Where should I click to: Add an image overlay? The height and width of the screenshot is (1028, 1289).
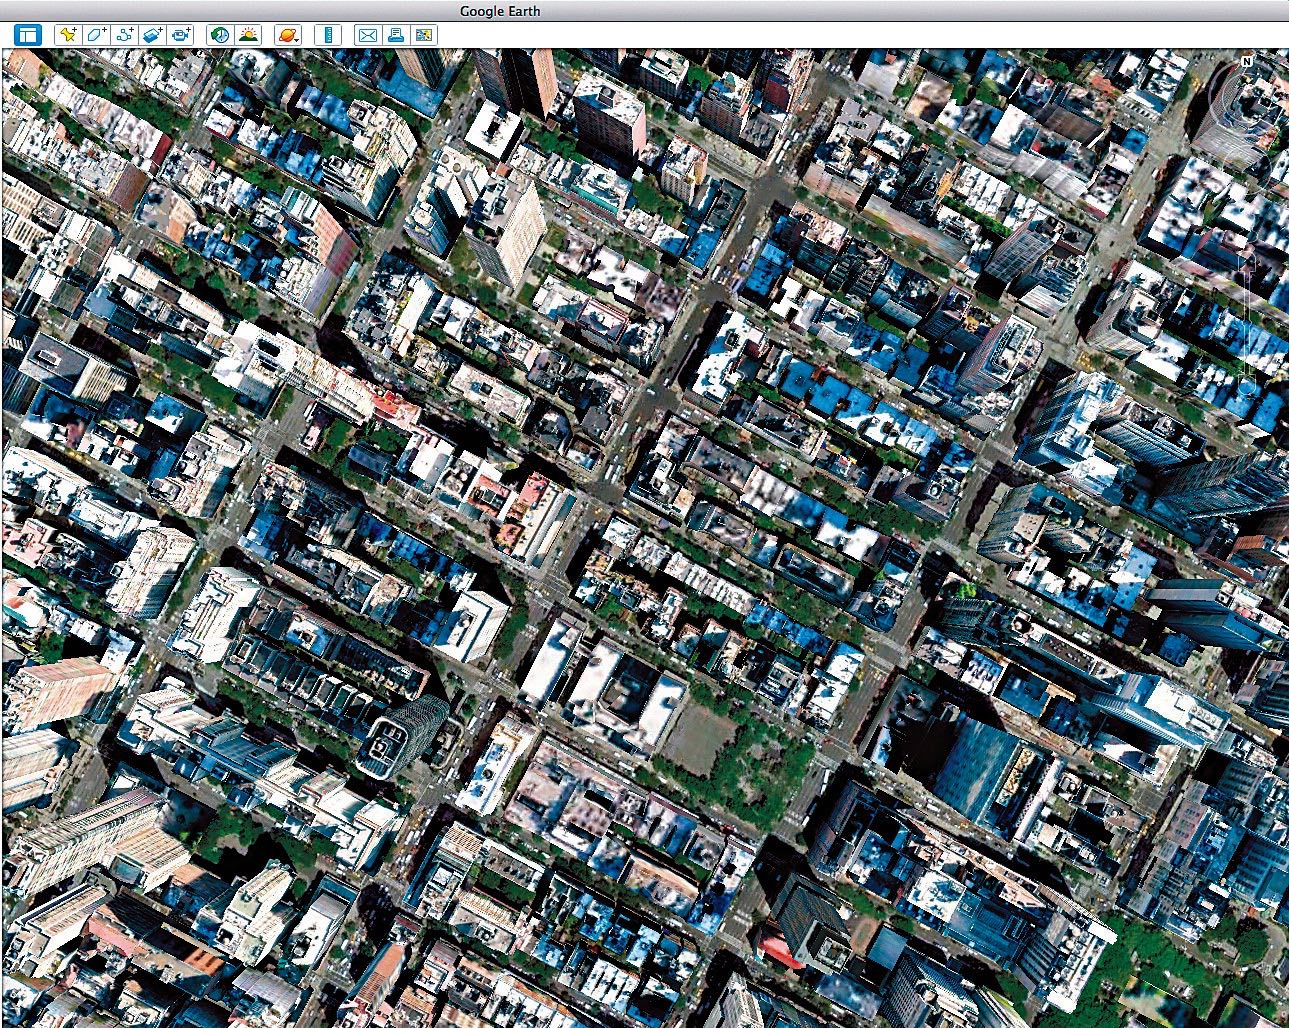click(152, 35)
